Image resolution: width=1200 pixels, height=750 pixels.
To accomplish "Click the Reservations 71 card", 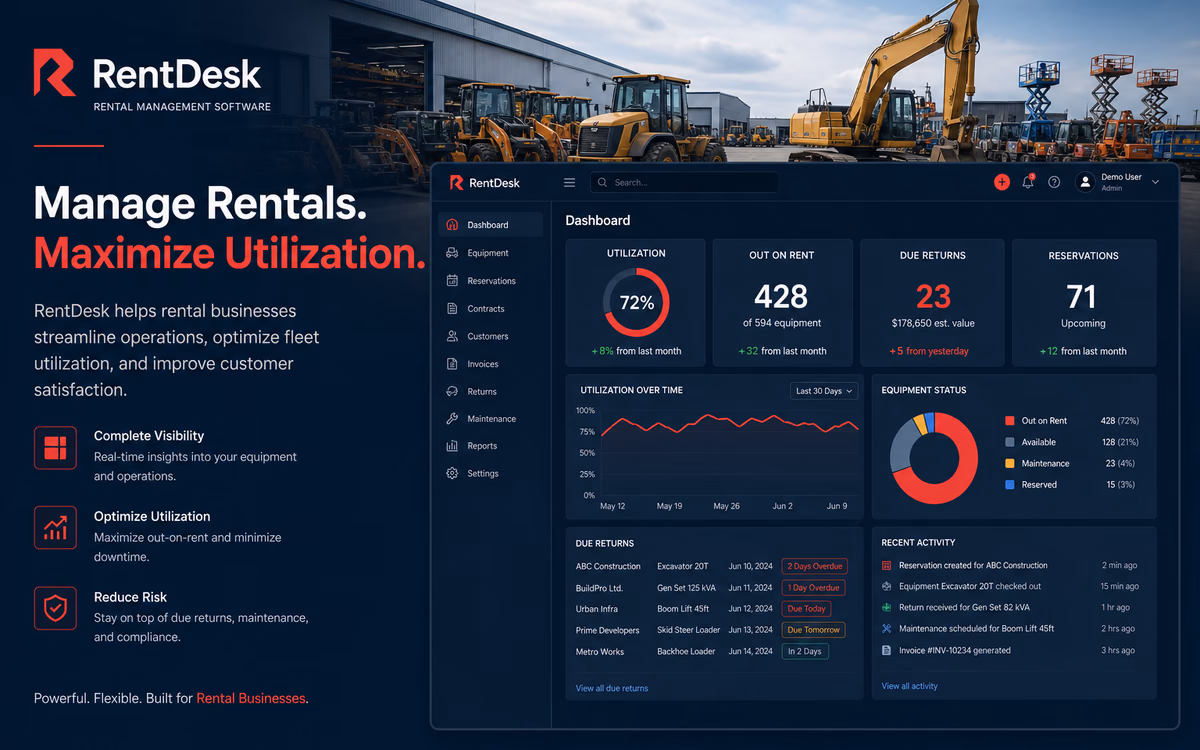I will pyautogui.click(x=1084, y=303).
